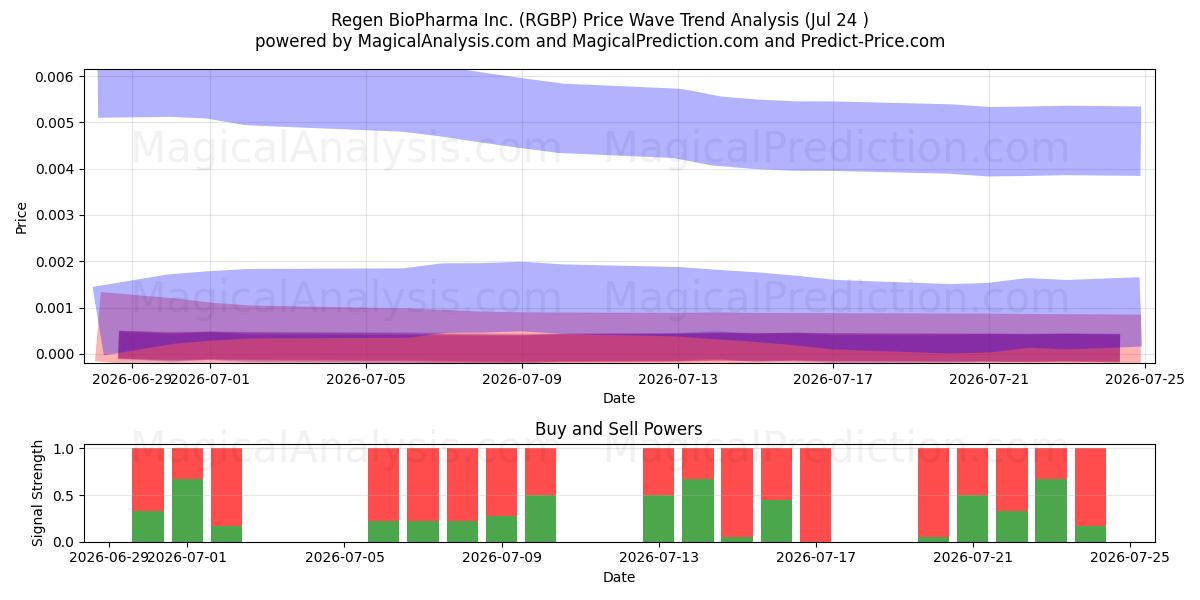Click the 'Signal Strength' y-axis label
This screenshot has width=1200, height=600.
pyautogui.click(x=37, y=493)
